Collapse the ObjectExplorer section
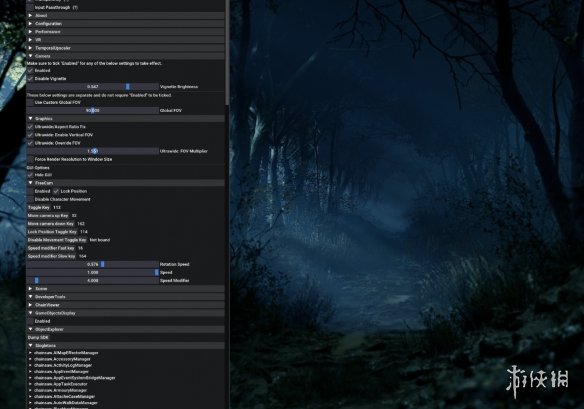 pos(125,329)
